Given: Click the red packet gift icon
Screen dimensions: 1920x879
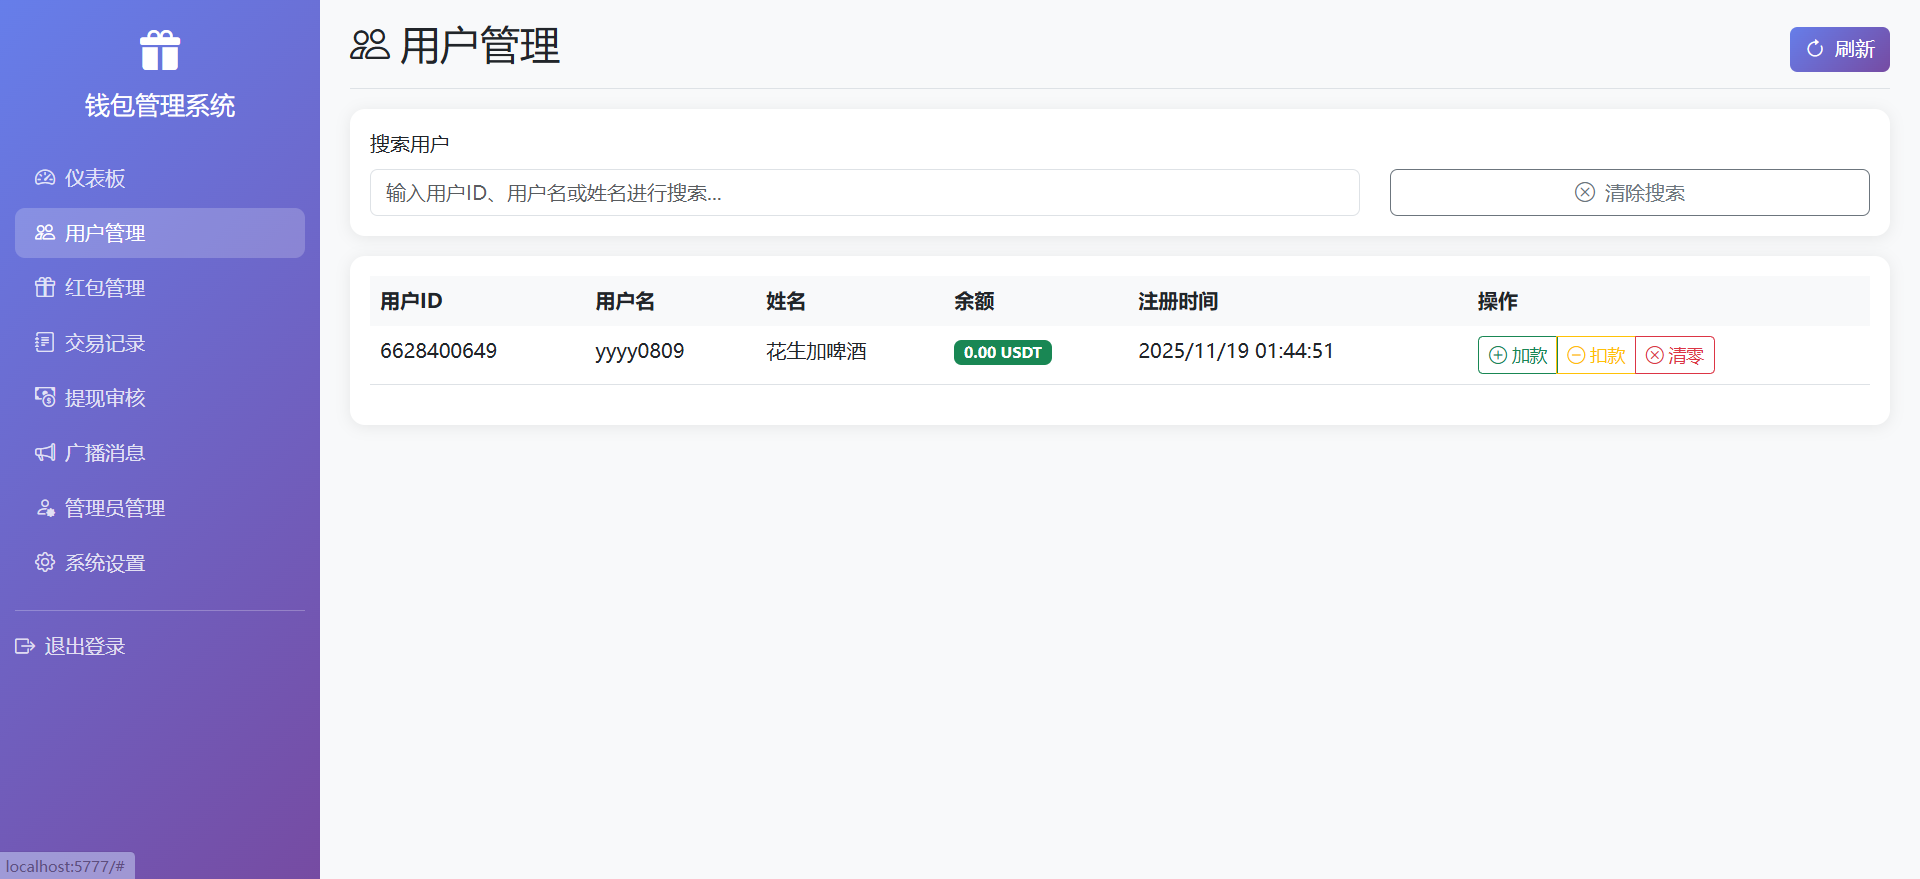Looking at the screenshot, I should click(45, 288).
